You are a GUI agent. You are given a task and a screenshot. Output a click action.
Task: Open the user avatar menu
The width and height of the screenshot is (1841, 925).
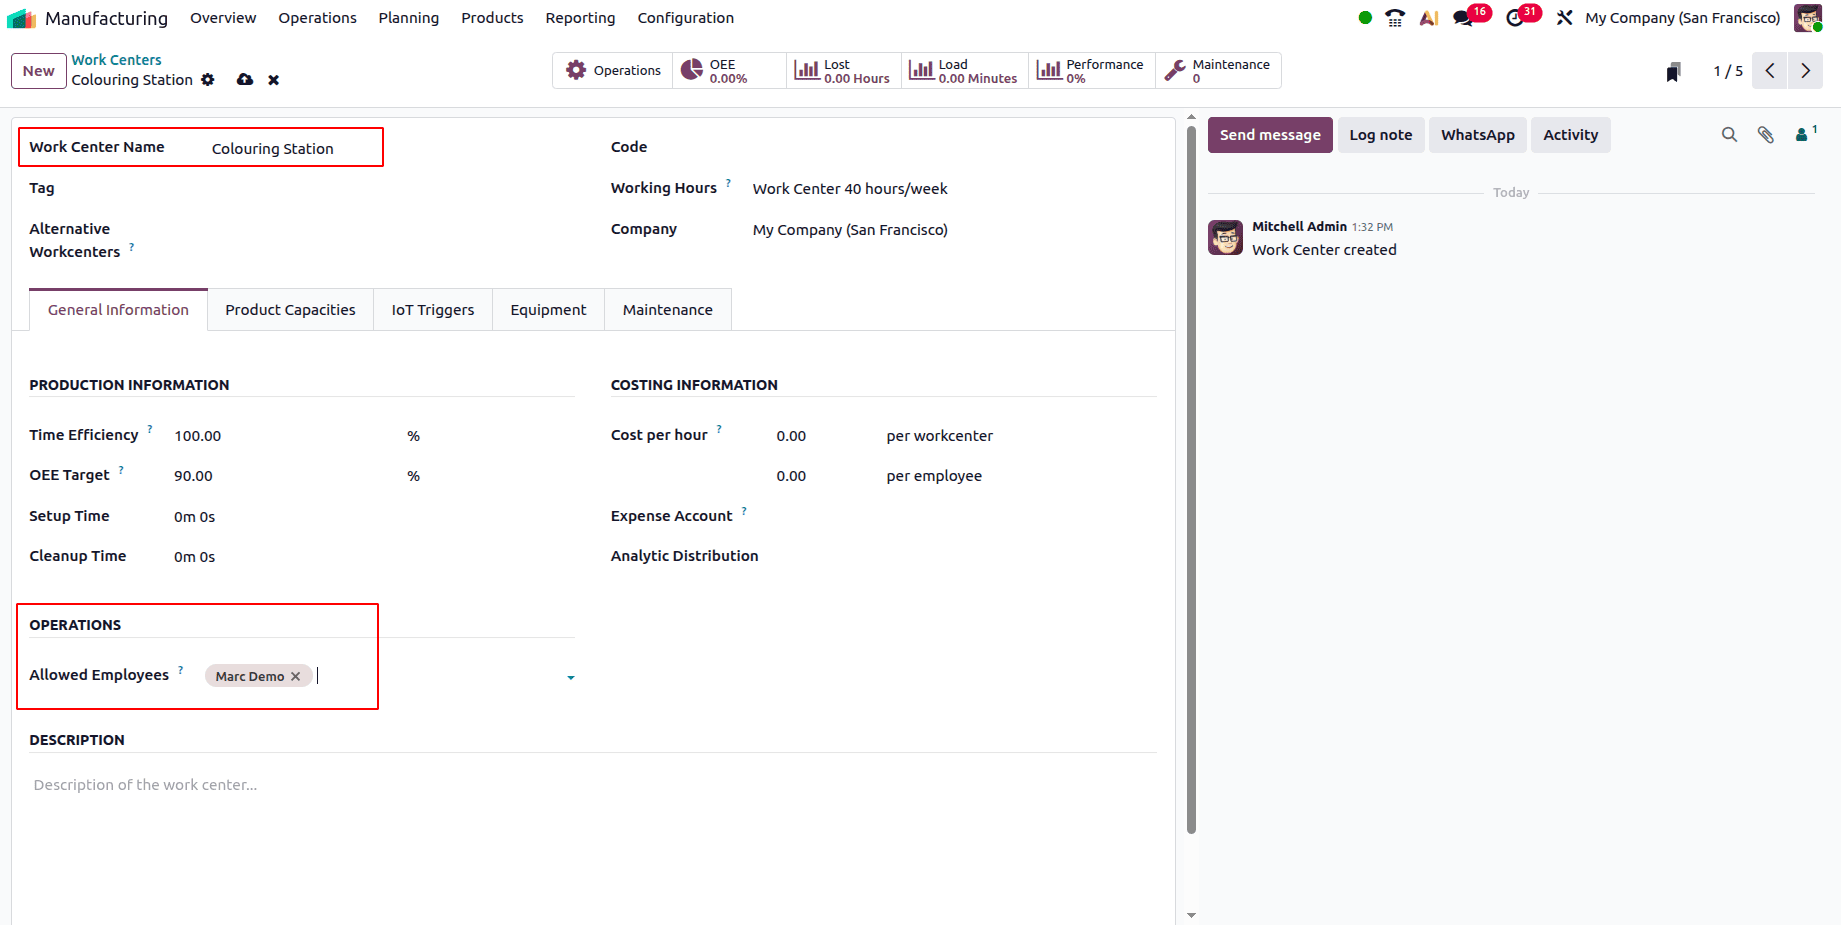click(x=1808, y=18)
